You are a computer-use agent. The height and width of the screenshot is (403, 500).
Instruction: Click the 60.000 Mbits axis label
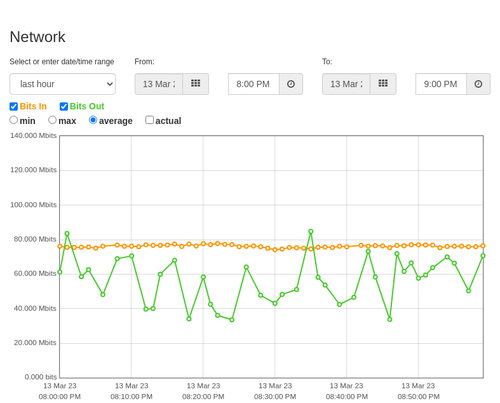[35, 274]
